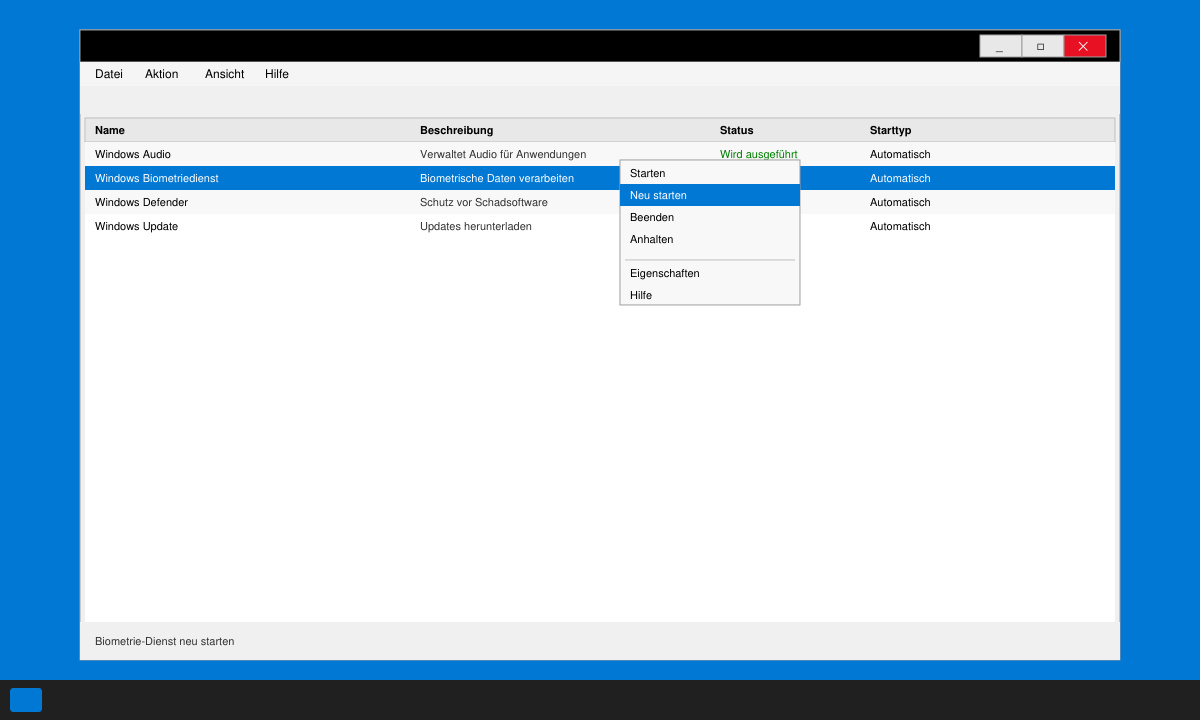Maximize the services window
1200x720 pixels.
pos(1042,46)
